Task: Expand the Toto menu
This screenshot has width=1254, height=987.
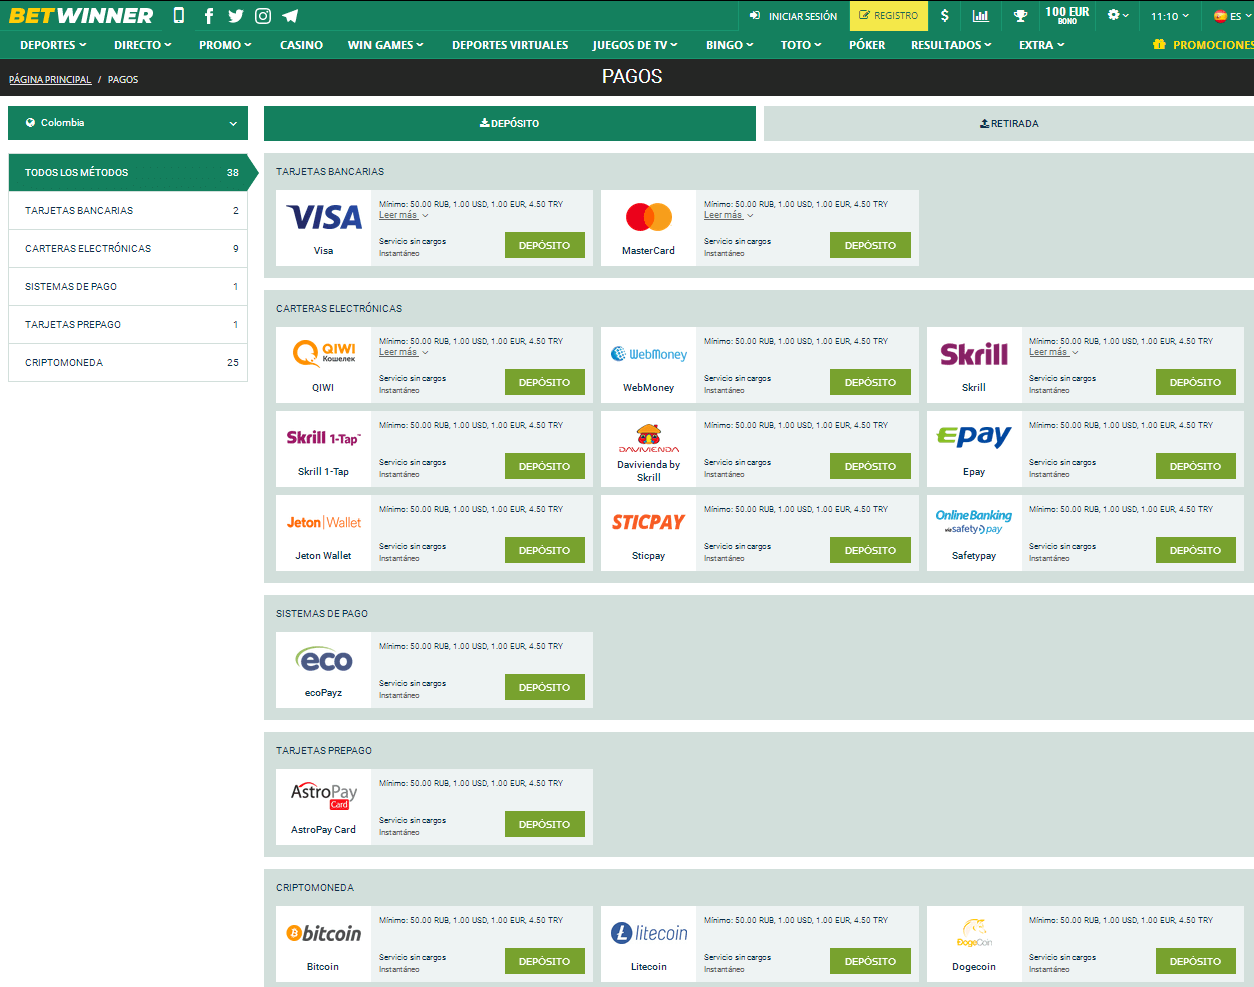Action: (x=801, y=45)
